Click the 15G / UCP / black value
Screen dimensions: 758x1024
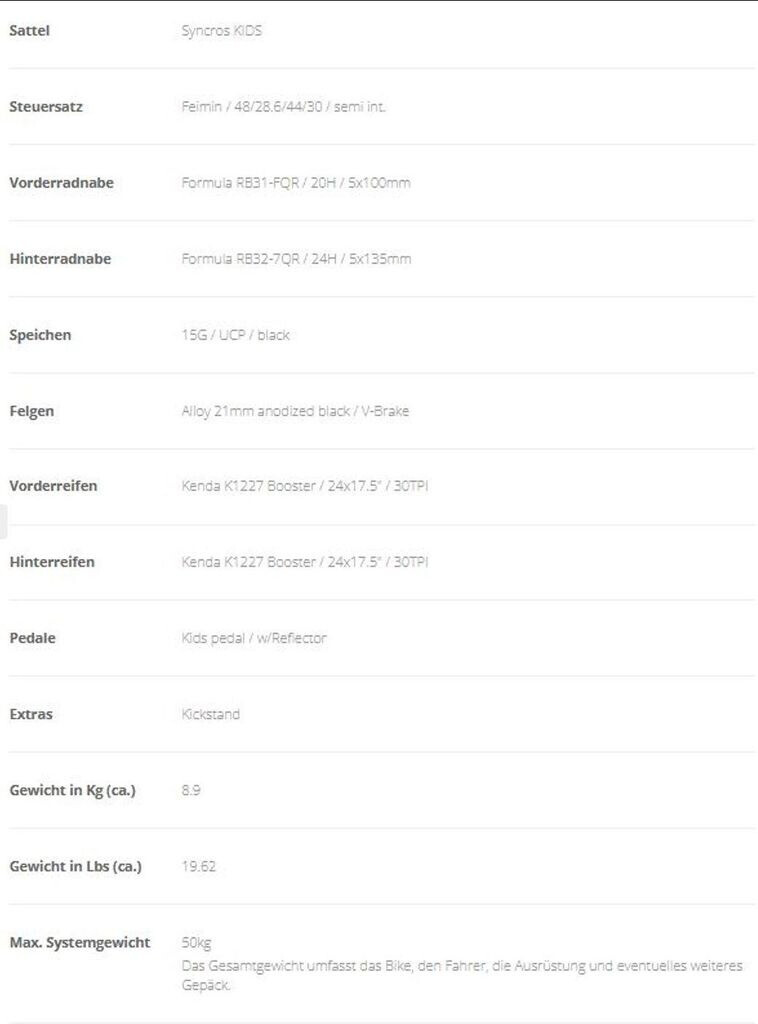[235, 335]
